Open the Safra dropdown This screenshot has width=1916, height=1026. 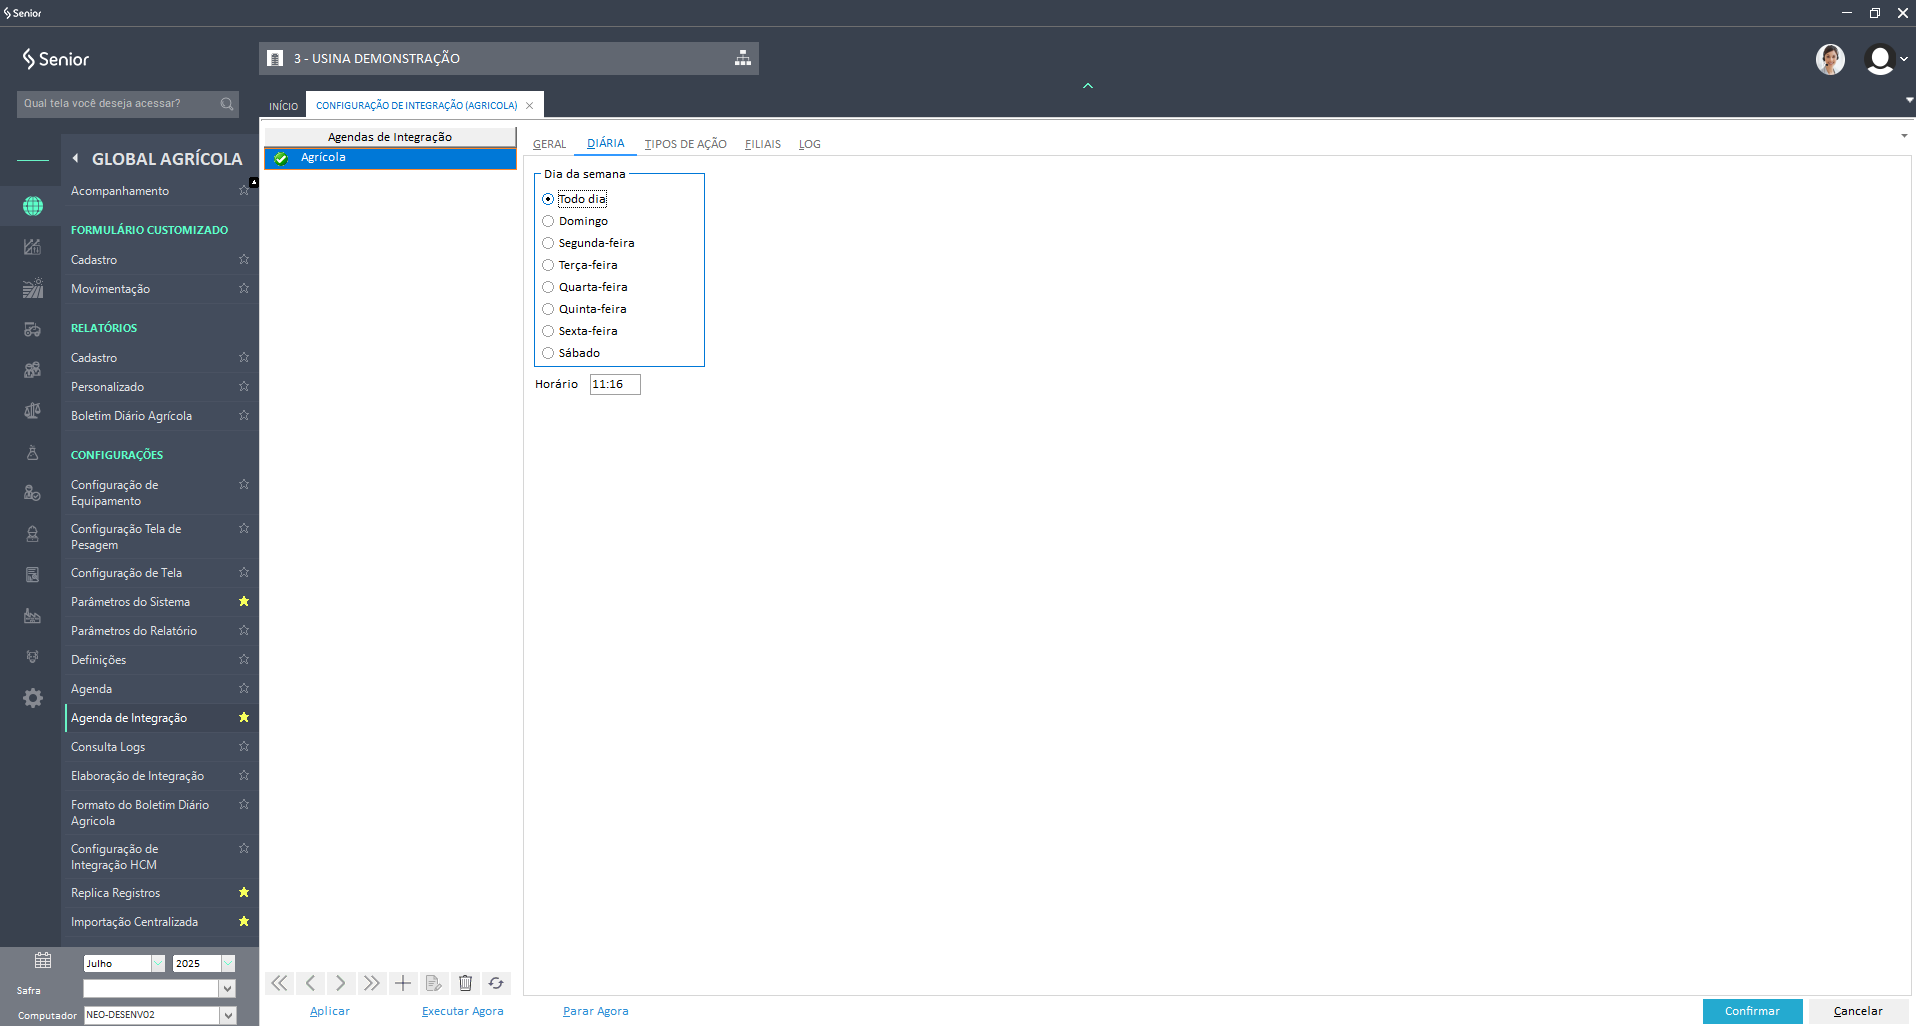pyautogui.click(x=228, y=988)
